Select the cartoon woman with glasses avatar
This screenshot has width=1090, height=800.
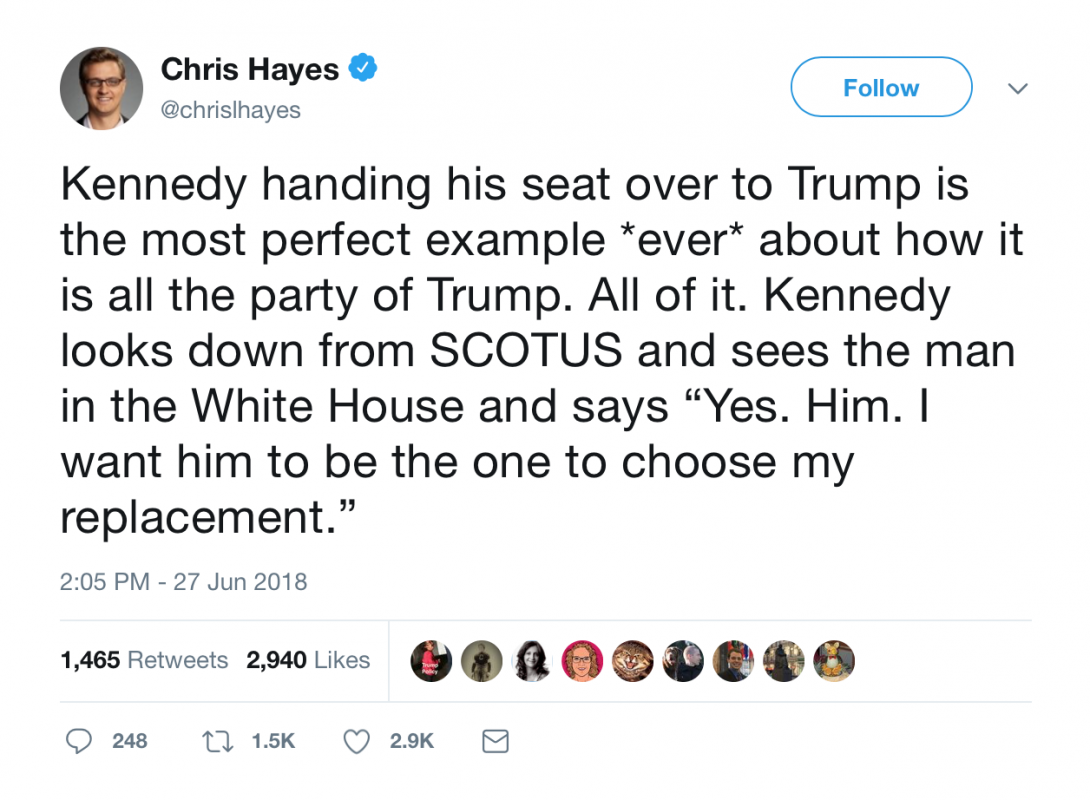pyautogui.click(x=583, y=660)
